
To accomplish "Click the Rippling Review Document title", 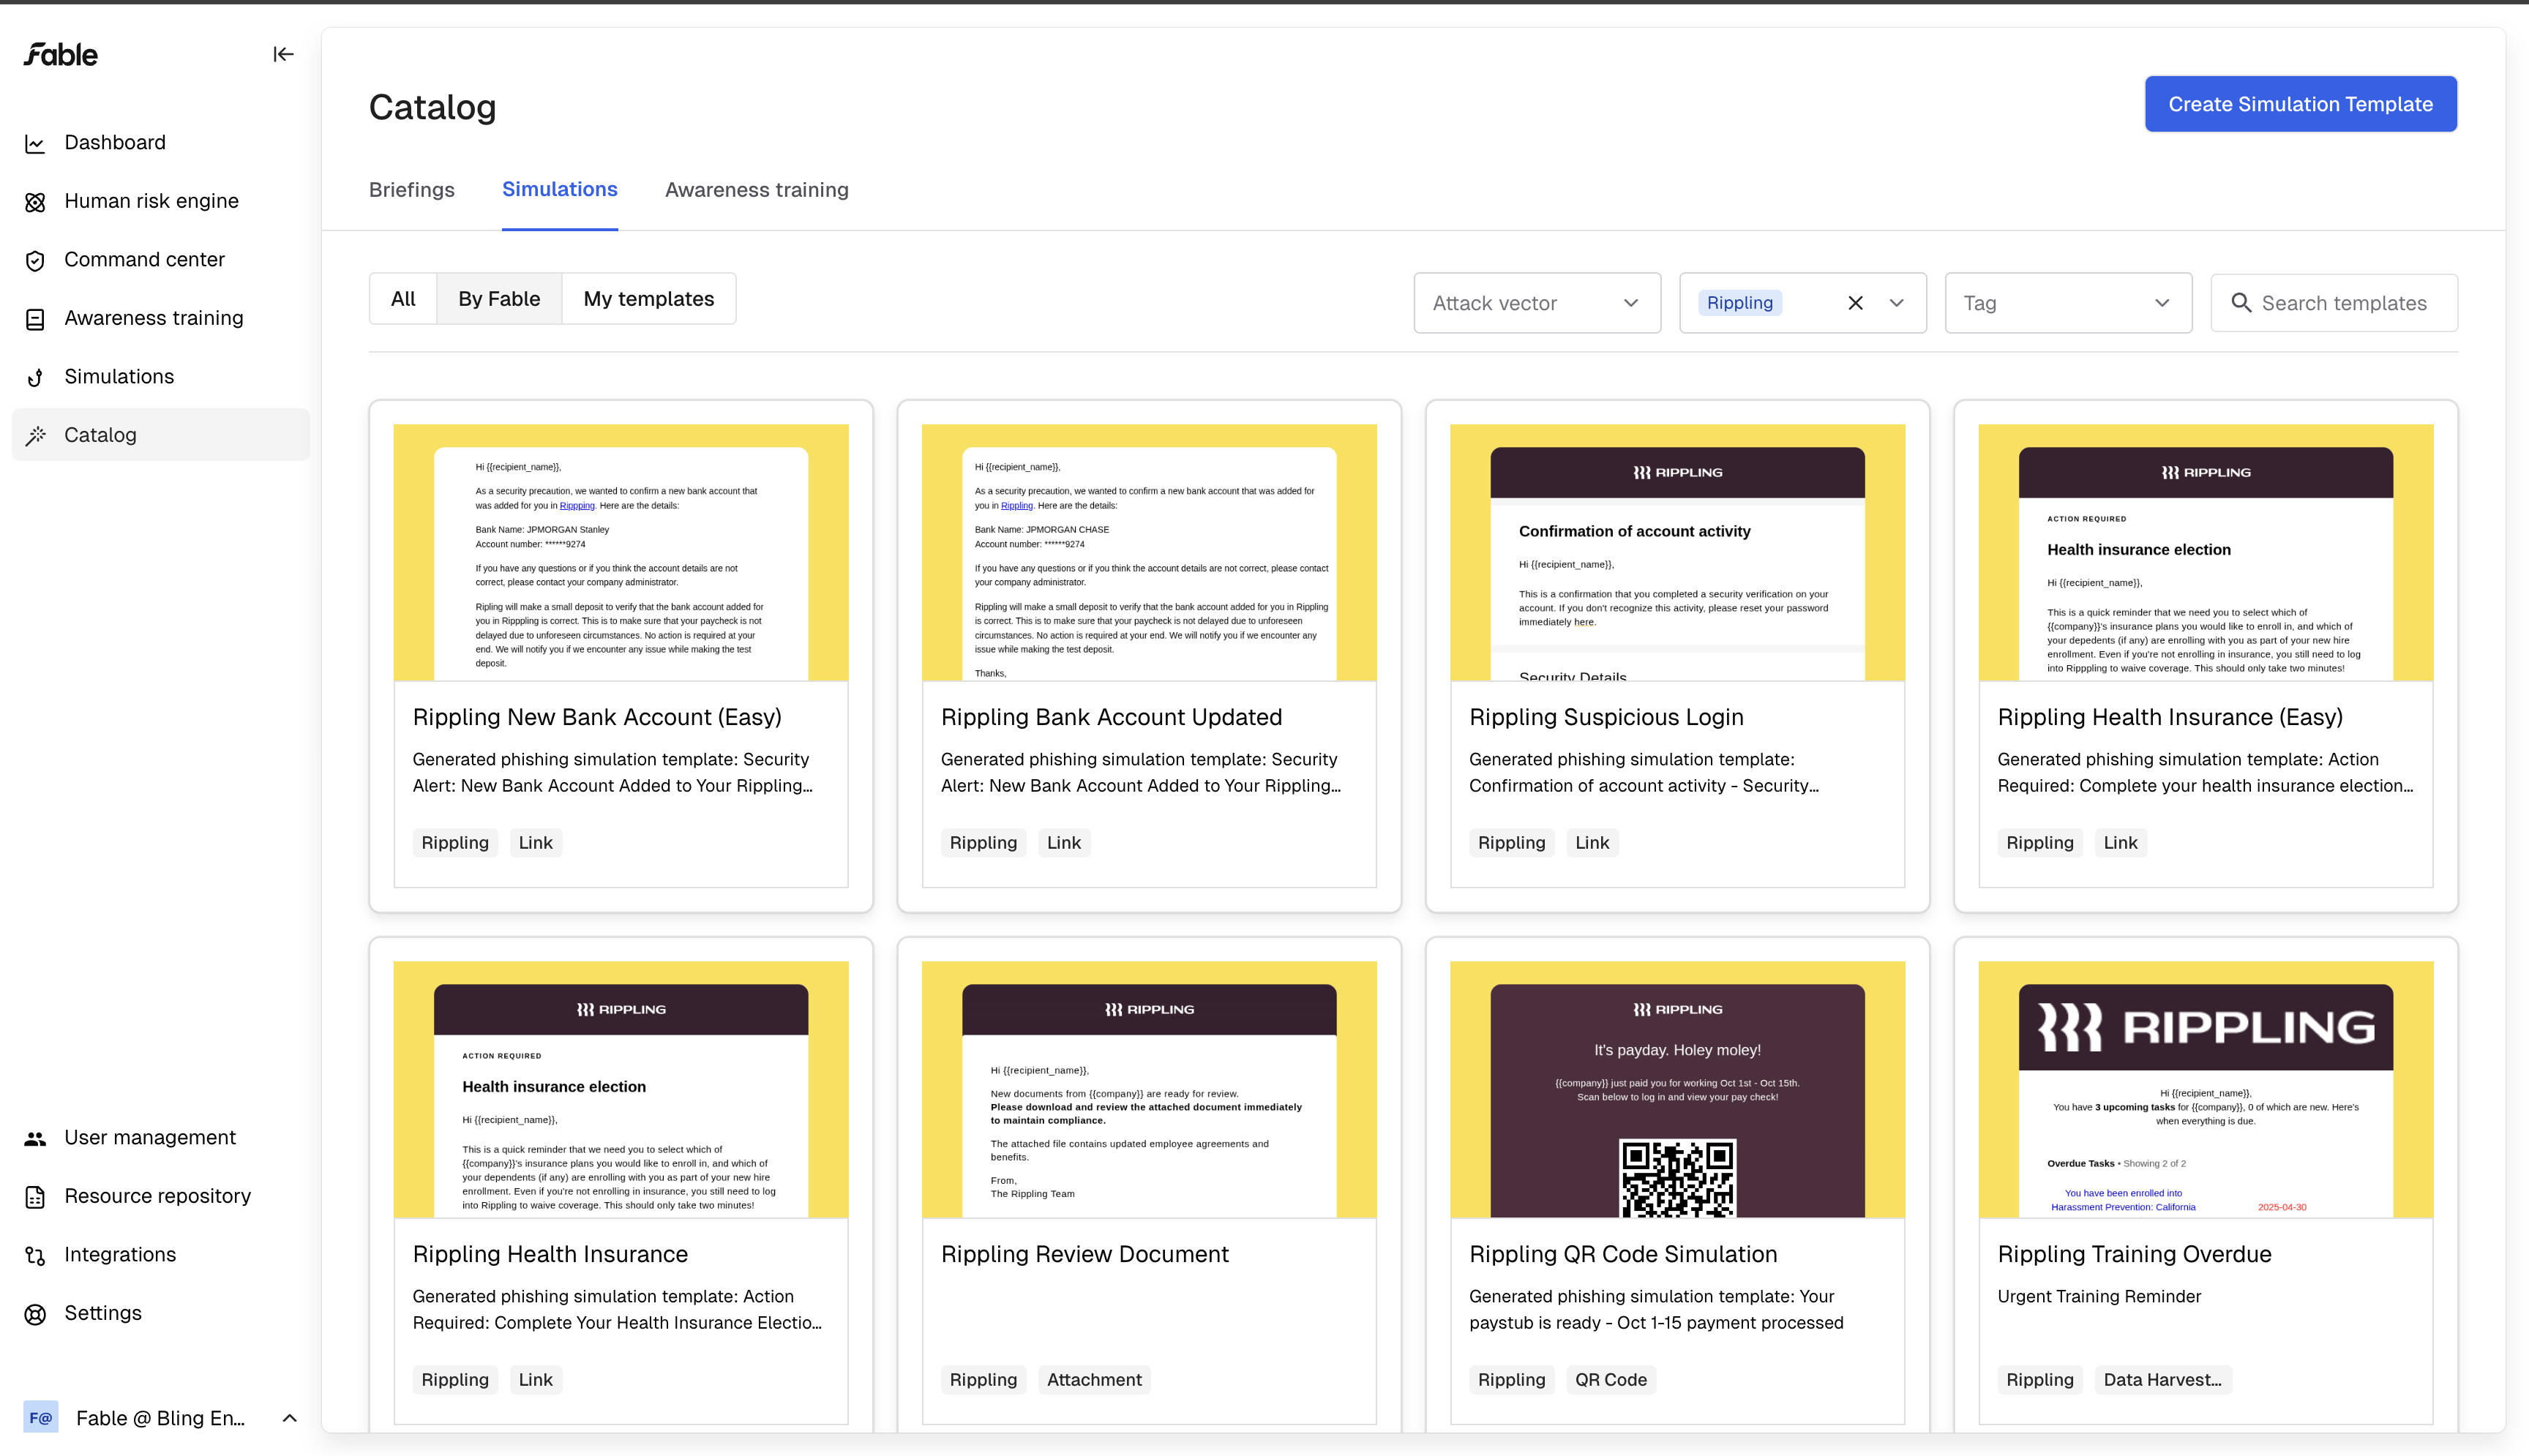I will 1084,1254.
